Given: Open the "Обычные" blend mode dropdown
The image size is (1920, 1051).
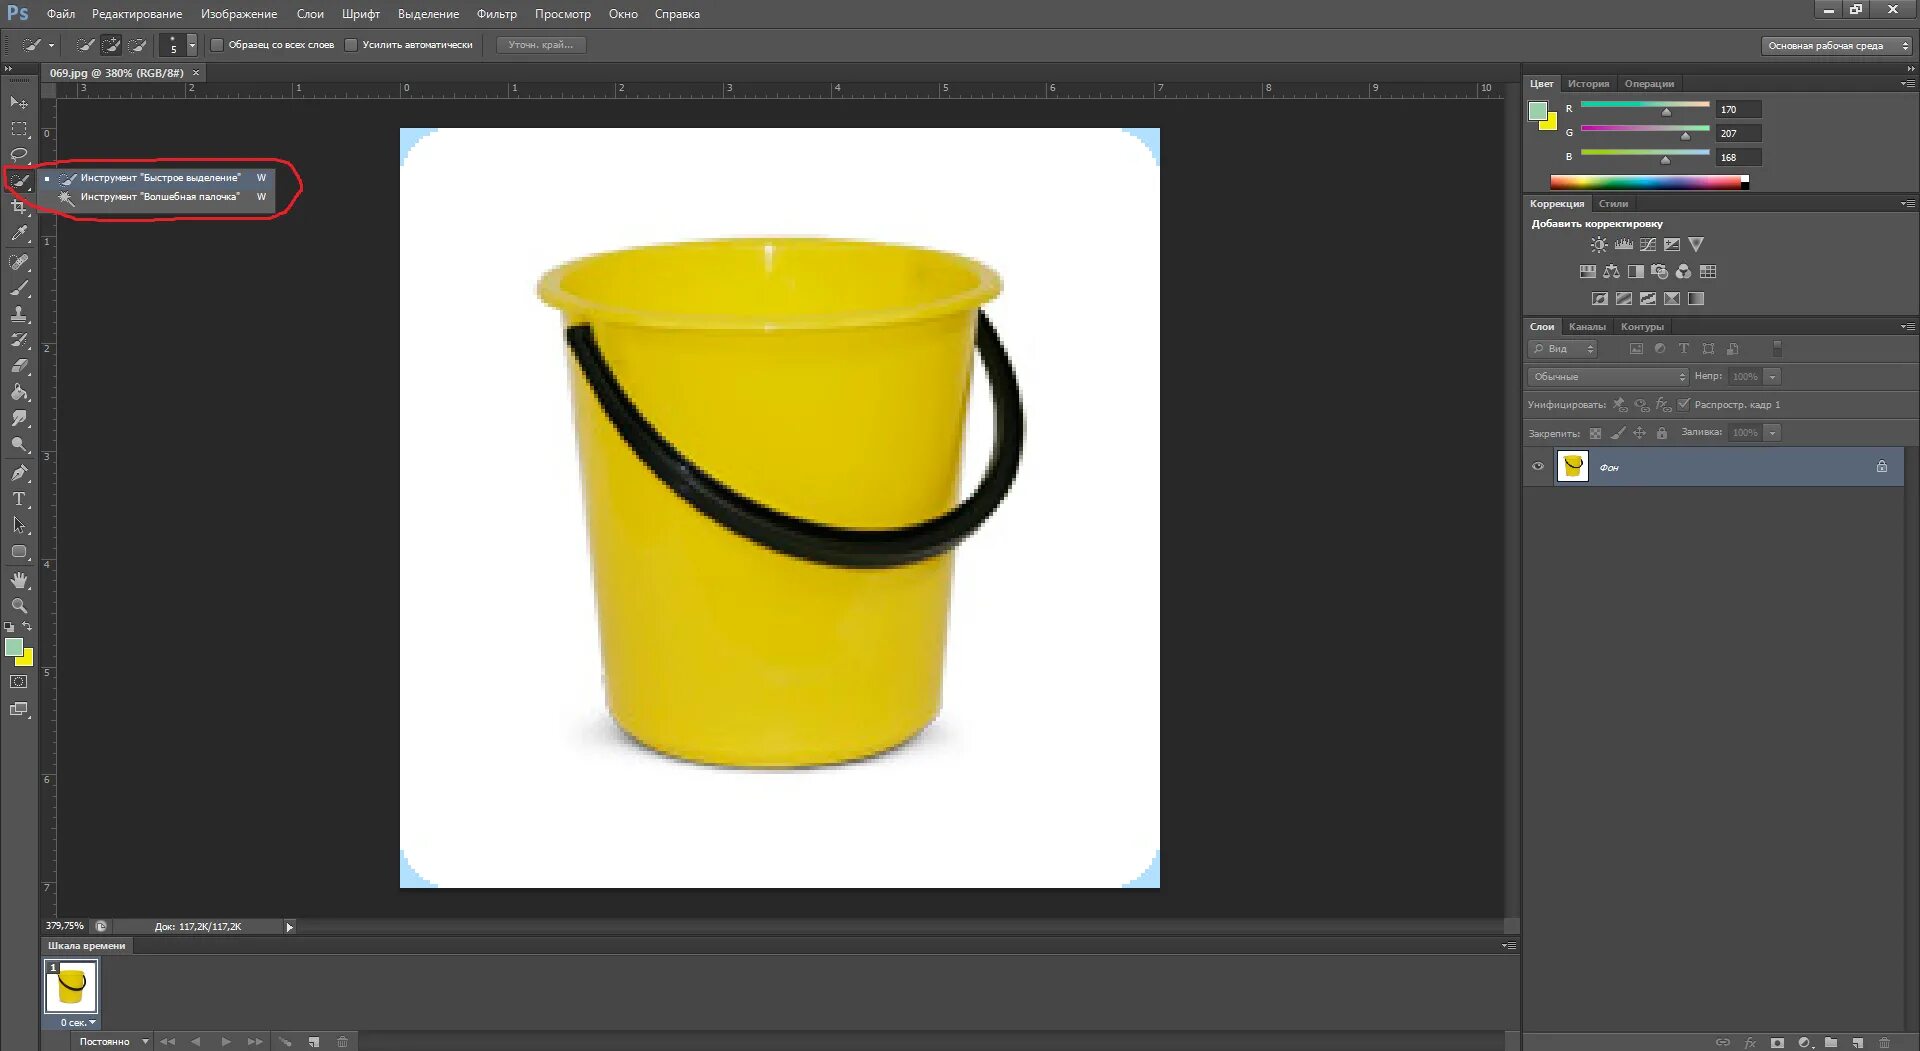Looking at the screenshot, I should (1607, 377).
